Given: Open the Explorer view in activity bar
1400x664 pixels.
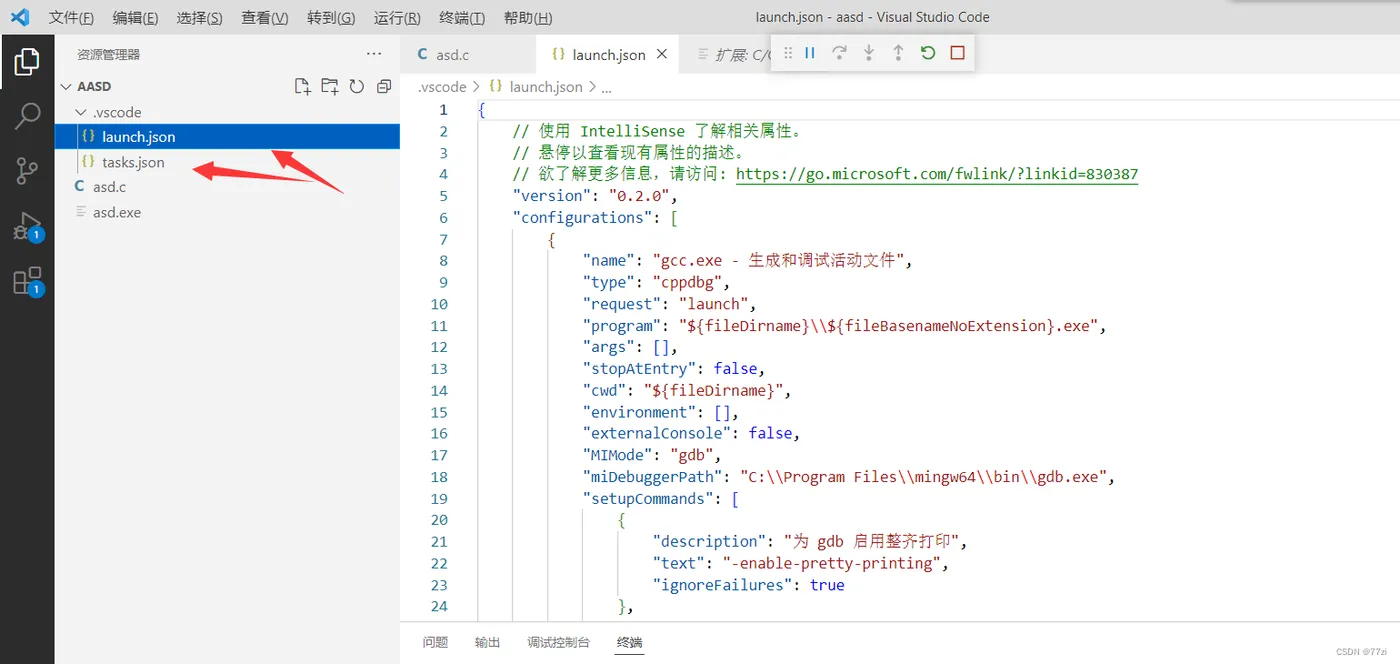Looking at the screenshot, I should 27,62.
